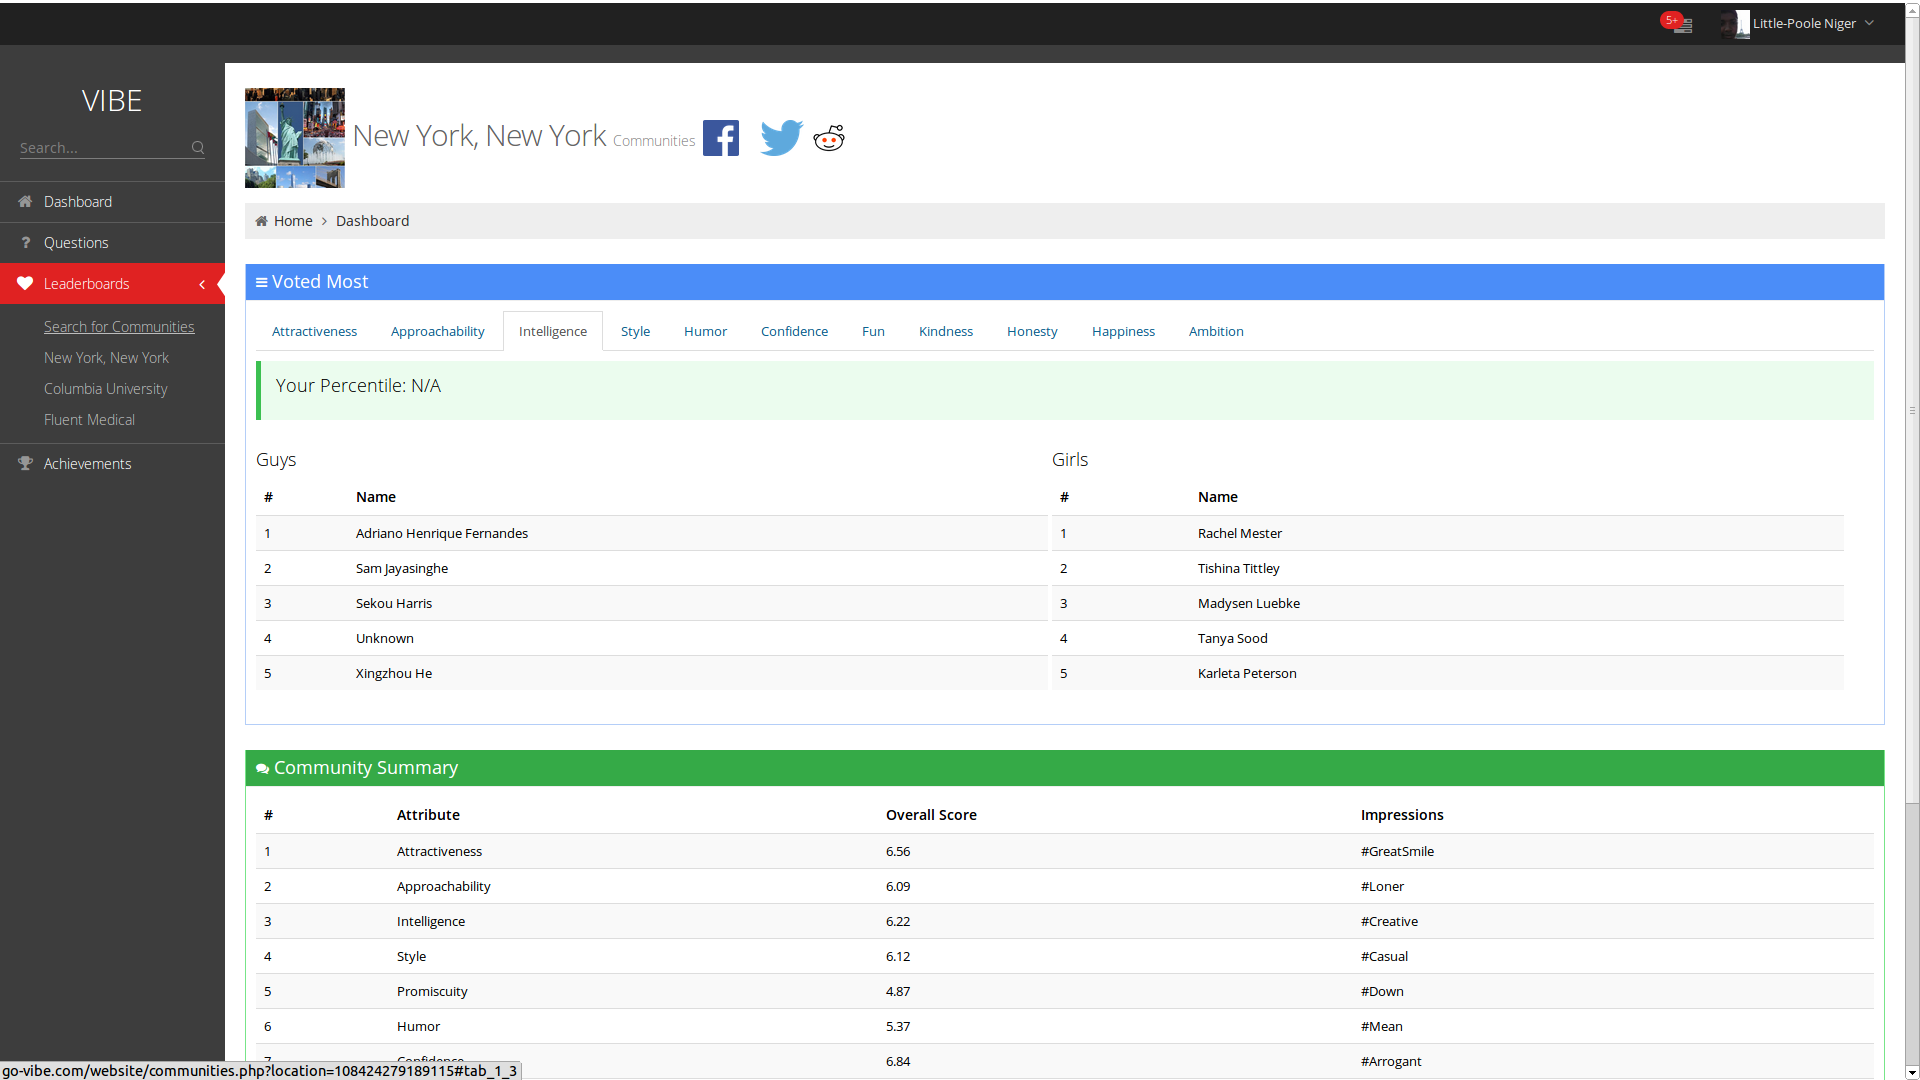Switch to the Attractiveness tab
Screen dimensions: 1920x1080
[x=314, y=331]
